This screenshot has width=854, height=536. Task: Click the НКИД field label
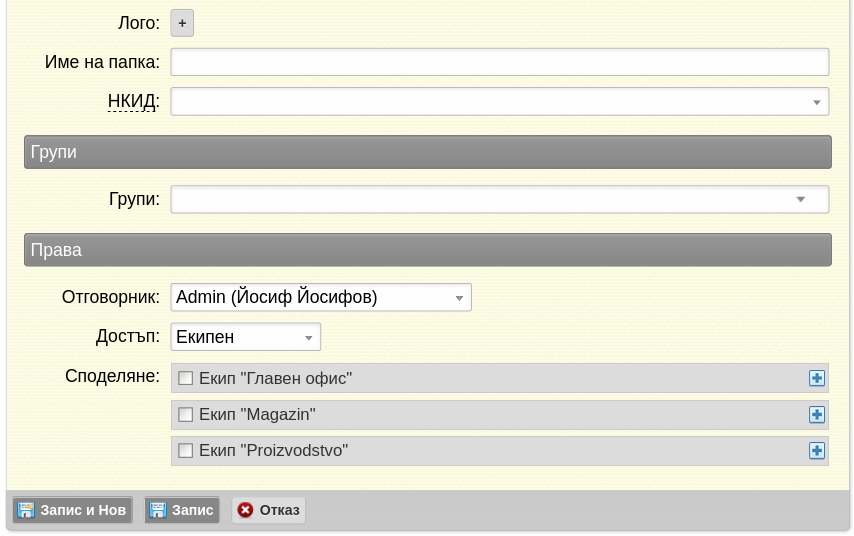click(x=133, y=101)
